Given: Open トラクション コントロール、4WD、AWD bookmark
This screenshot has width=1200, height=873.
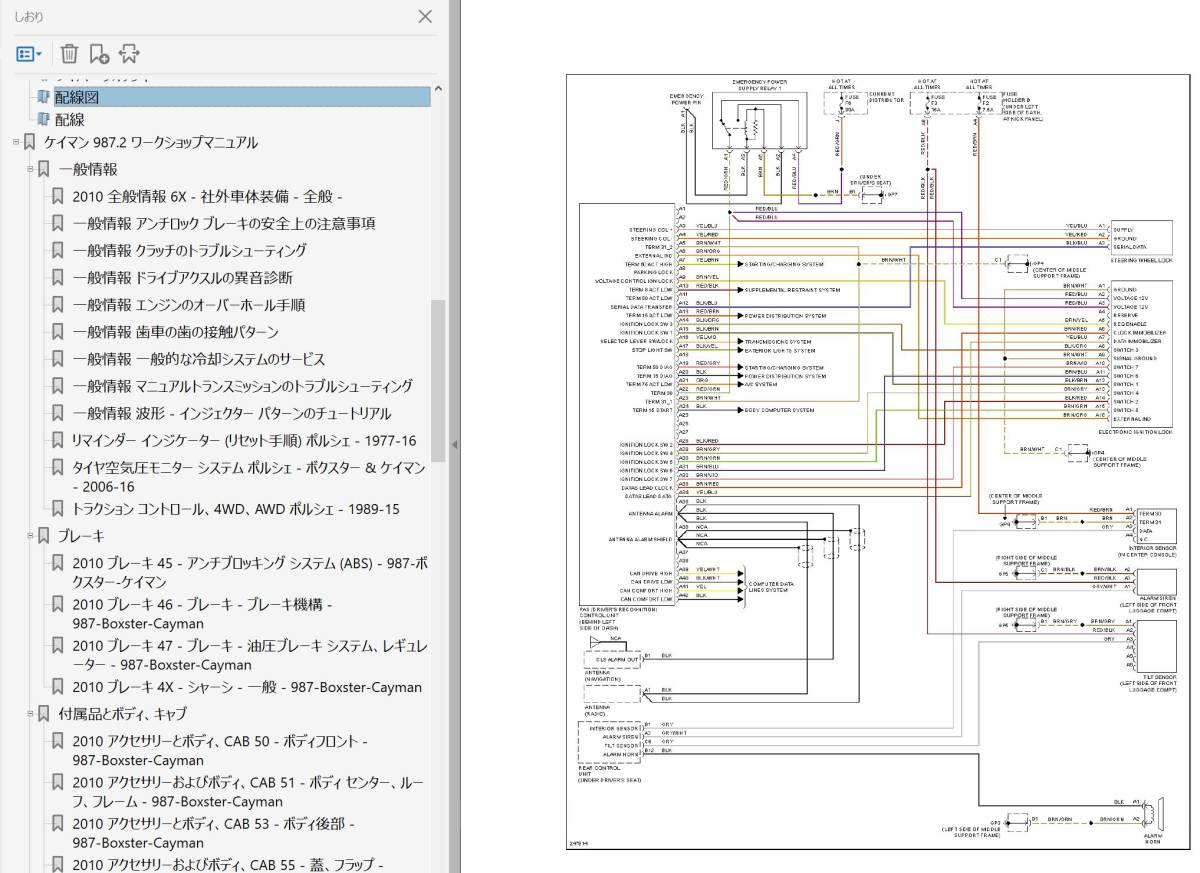Looking at the screenshot, I should click(x=235, y=508).
